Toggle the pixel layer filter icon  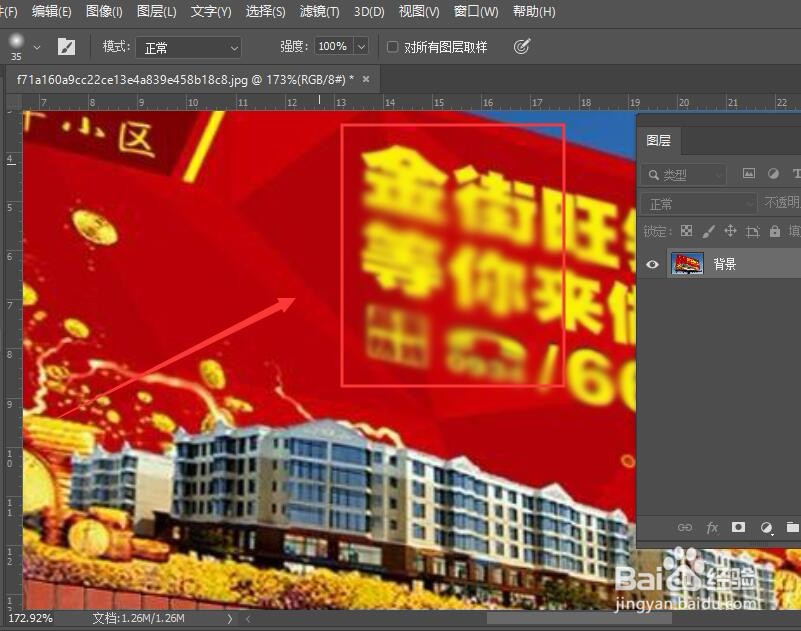(x=748, y=174)
